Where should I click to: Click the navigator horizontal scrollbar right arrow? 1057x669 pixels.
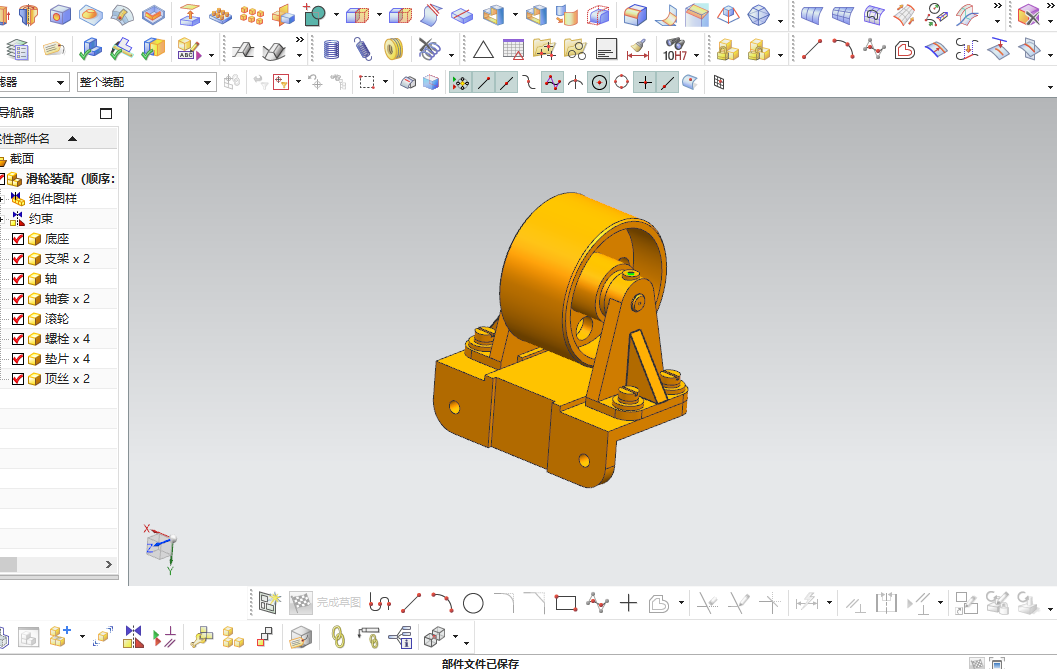pyautogui.click(x=109, y=564)
